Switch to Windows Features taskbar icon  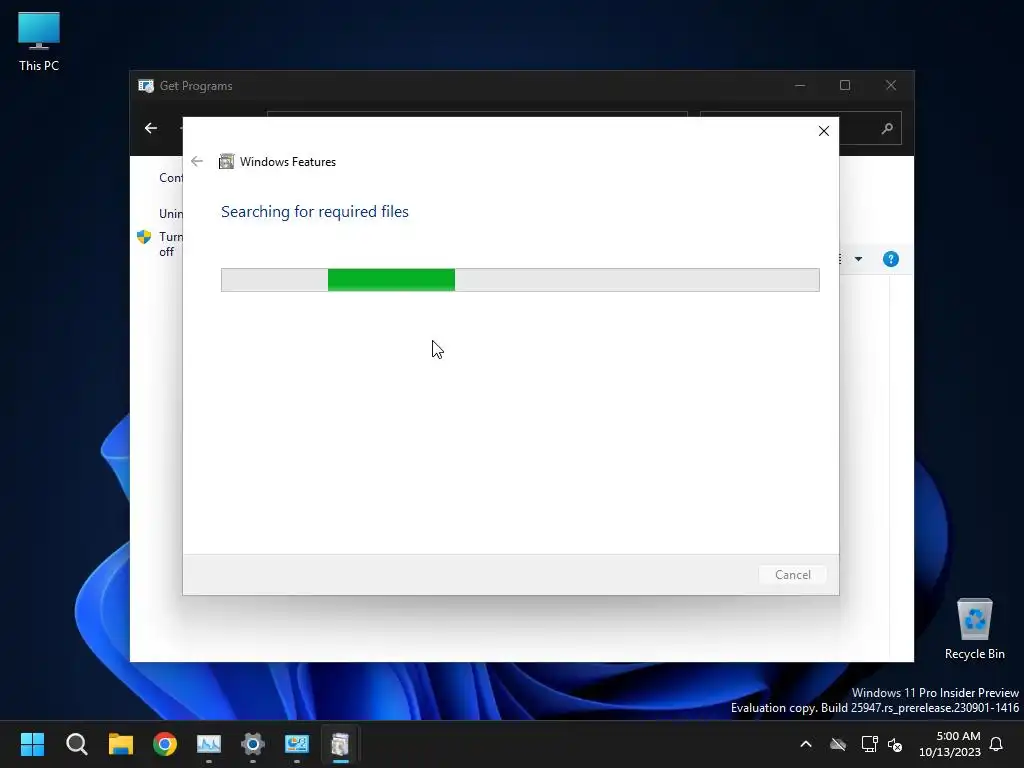point(340,744)
